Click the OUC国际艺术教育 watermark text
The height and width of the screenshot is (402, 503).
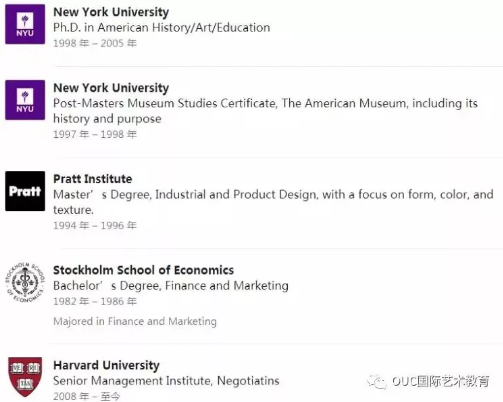point(441,381)
